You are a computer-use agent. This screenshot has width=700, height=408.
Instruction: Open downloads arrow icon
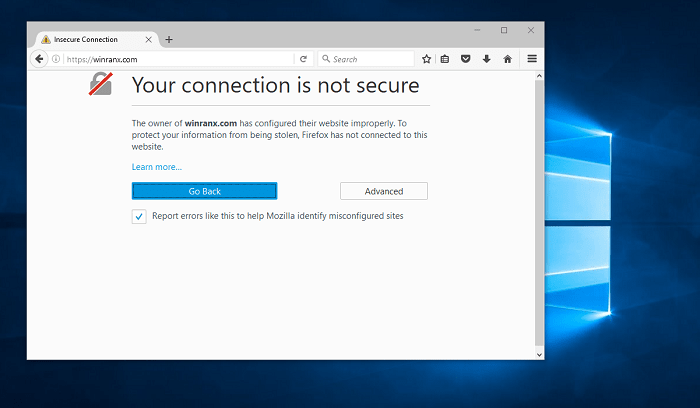[487, 59]
